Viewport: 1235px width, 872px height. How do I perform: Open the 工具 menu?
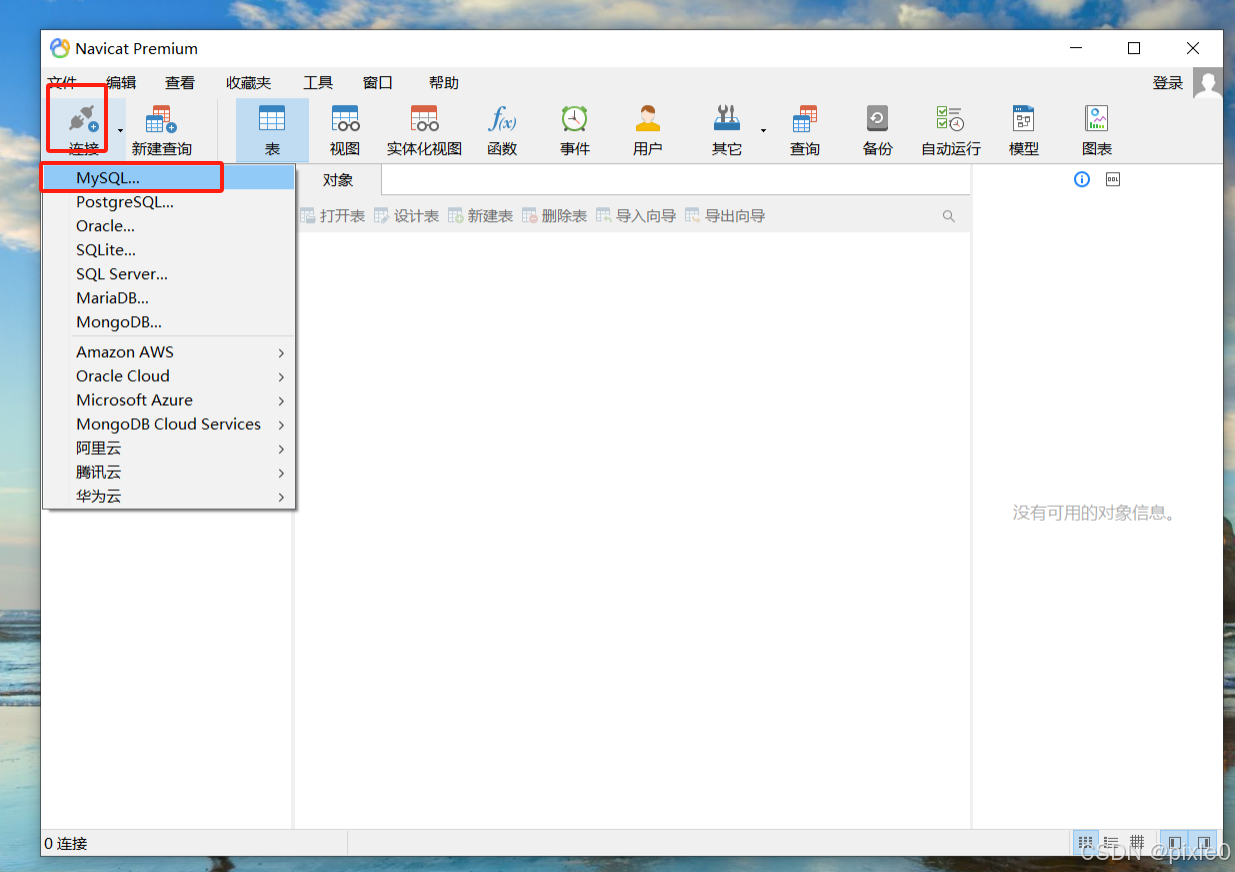(318, 83)
